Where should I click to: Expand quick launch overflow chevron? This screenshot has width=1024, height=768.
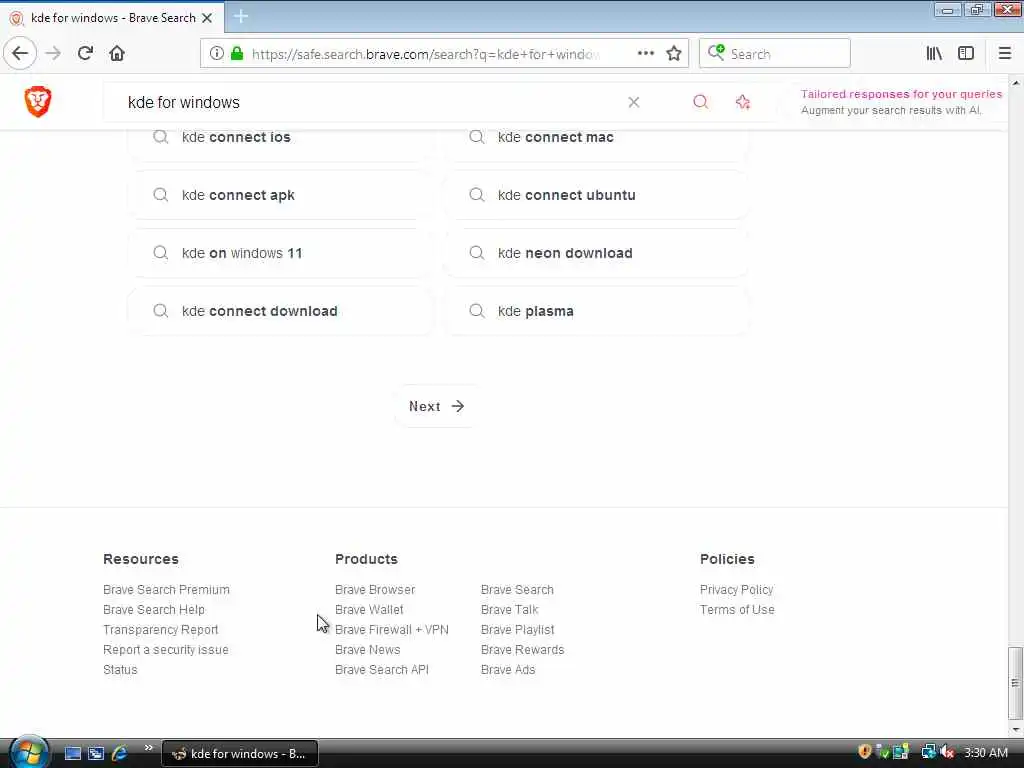tap(148, 748)
